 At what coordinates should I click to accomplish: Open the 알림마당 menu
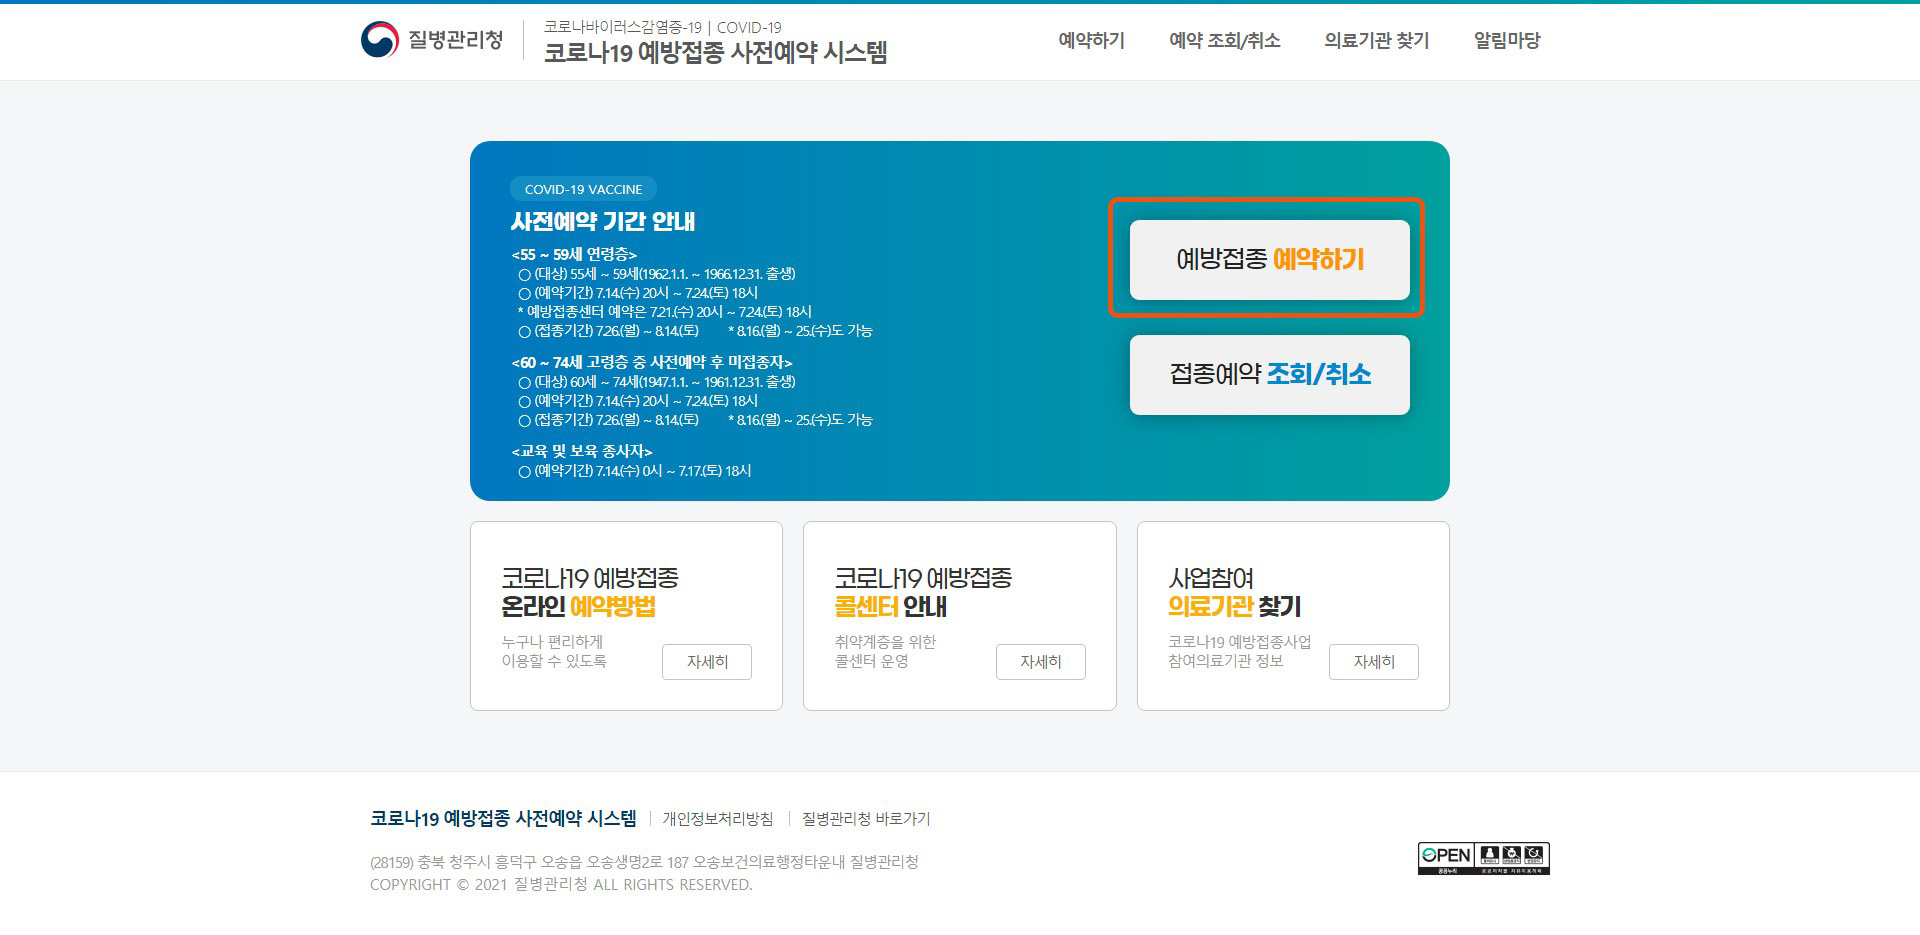click(1506, 41)
